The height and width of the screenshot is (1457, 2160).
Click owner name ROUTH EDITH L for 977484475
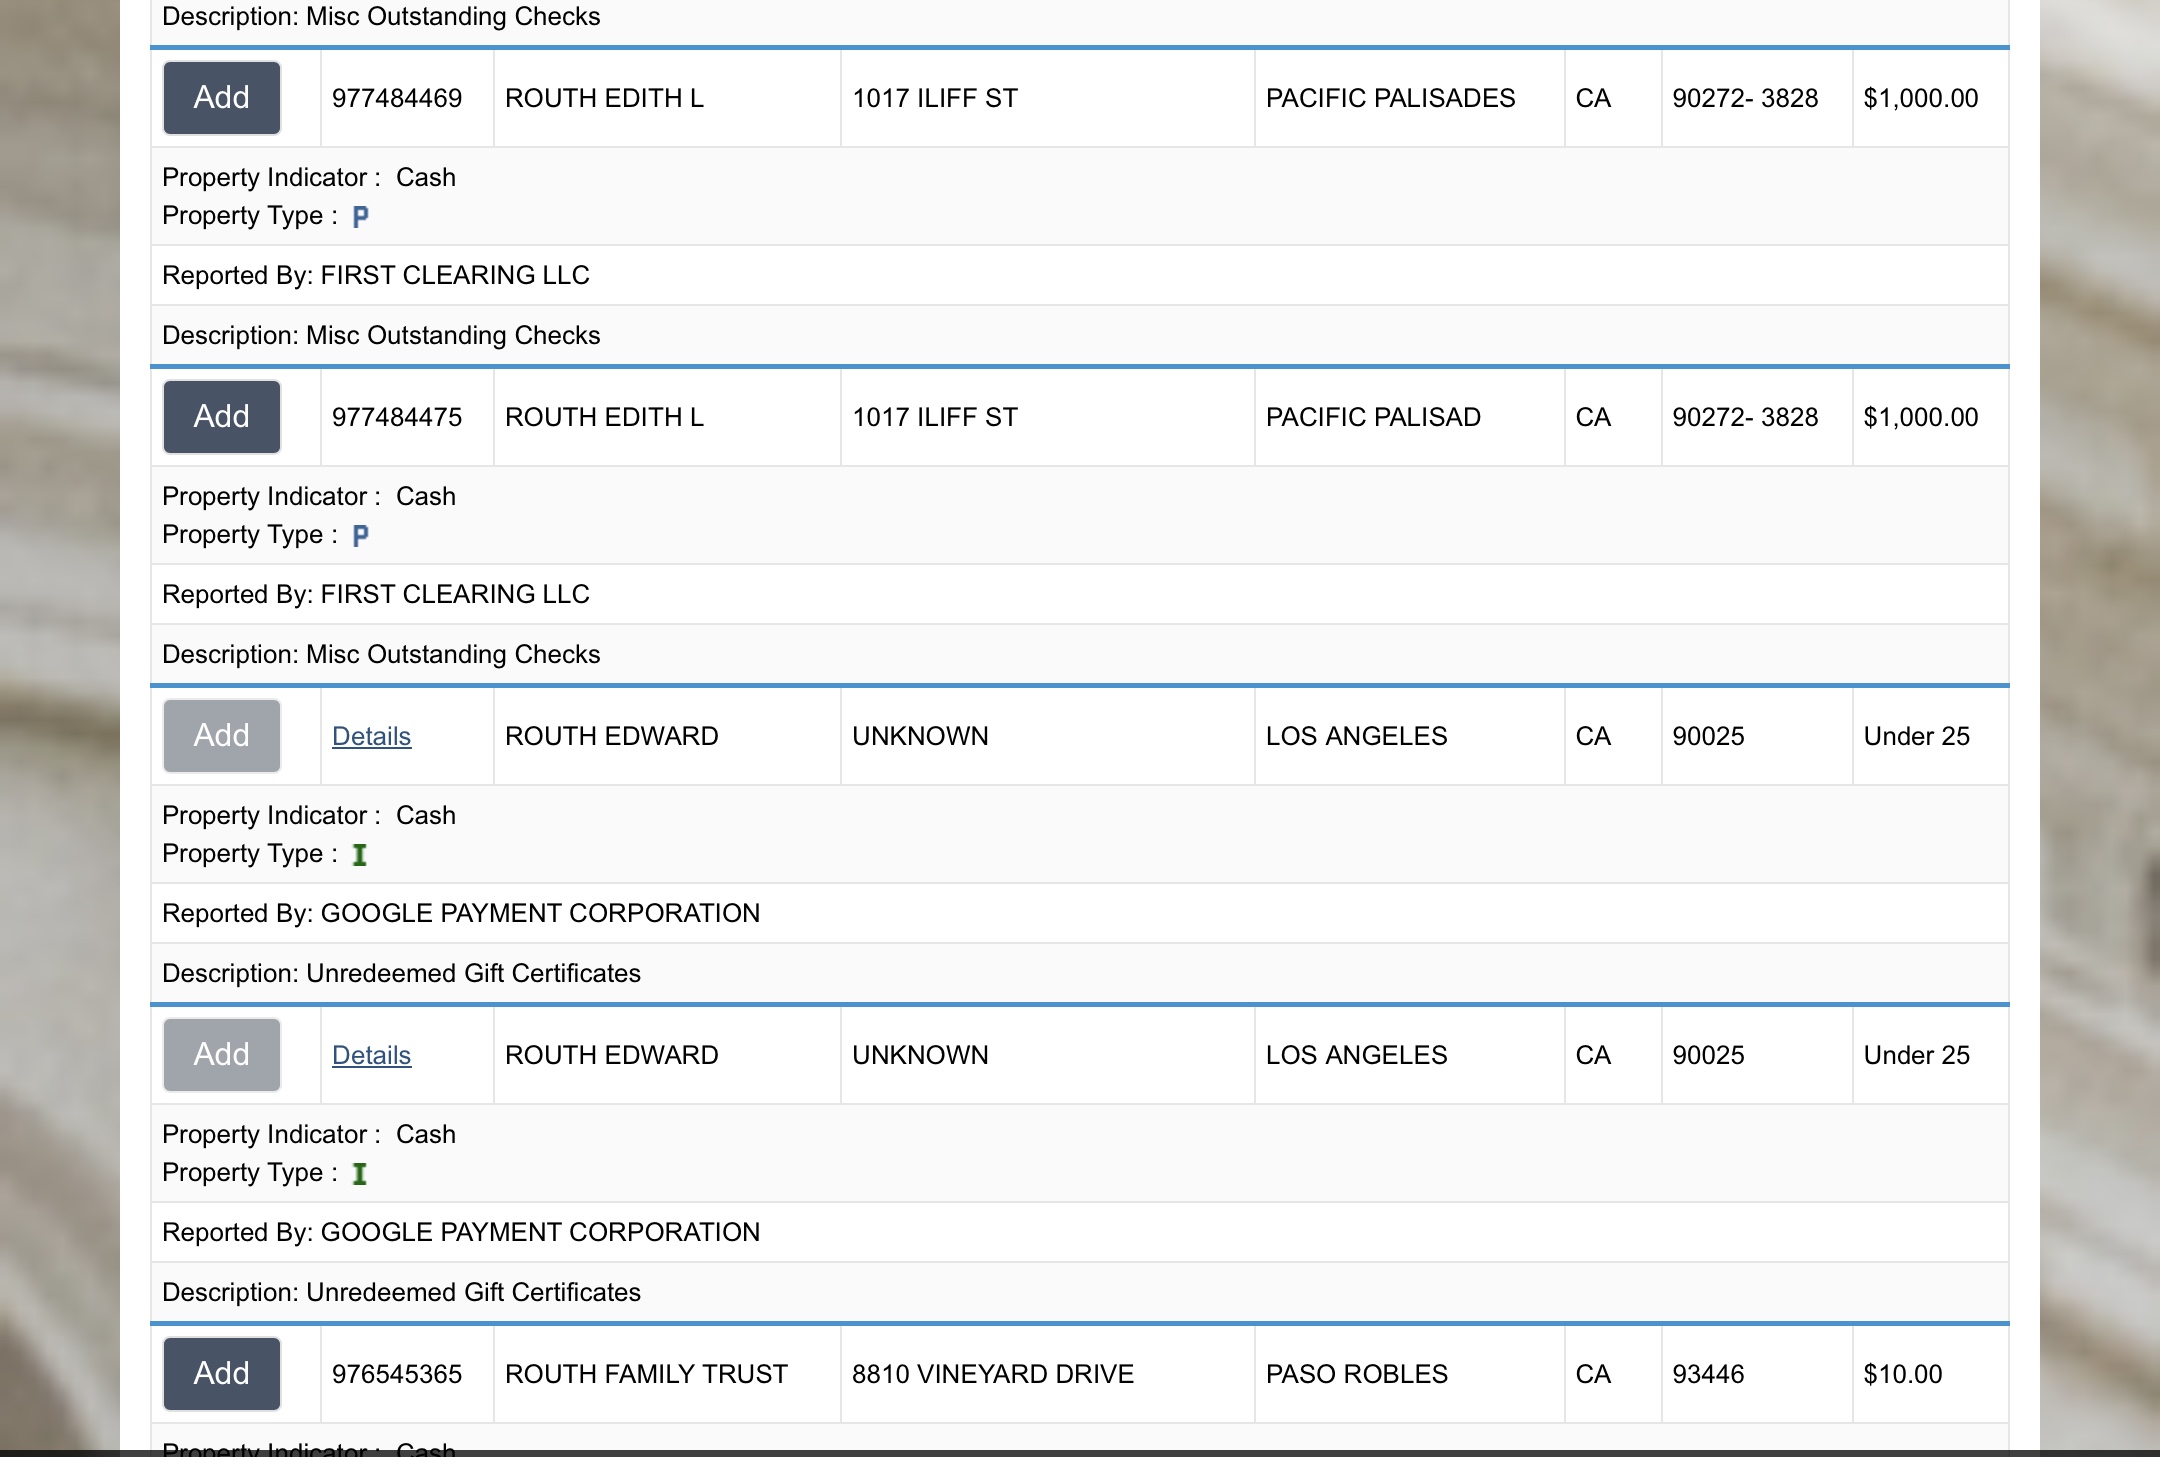[604, 417]
